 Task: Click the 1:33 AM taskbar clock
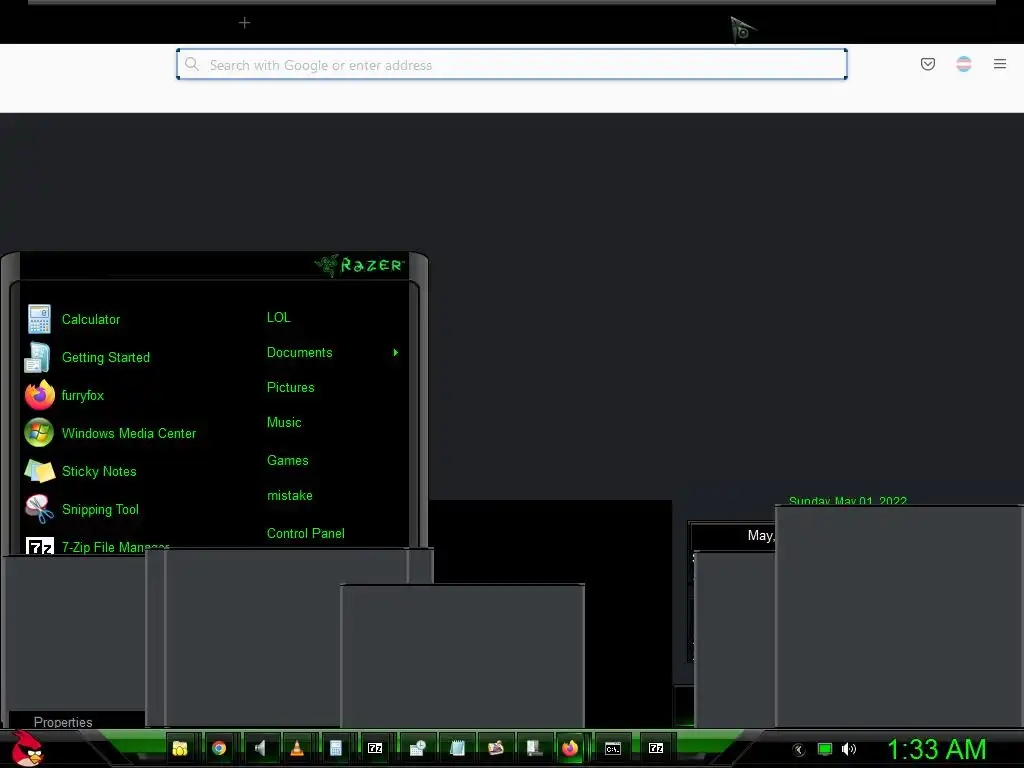point(936,750)
